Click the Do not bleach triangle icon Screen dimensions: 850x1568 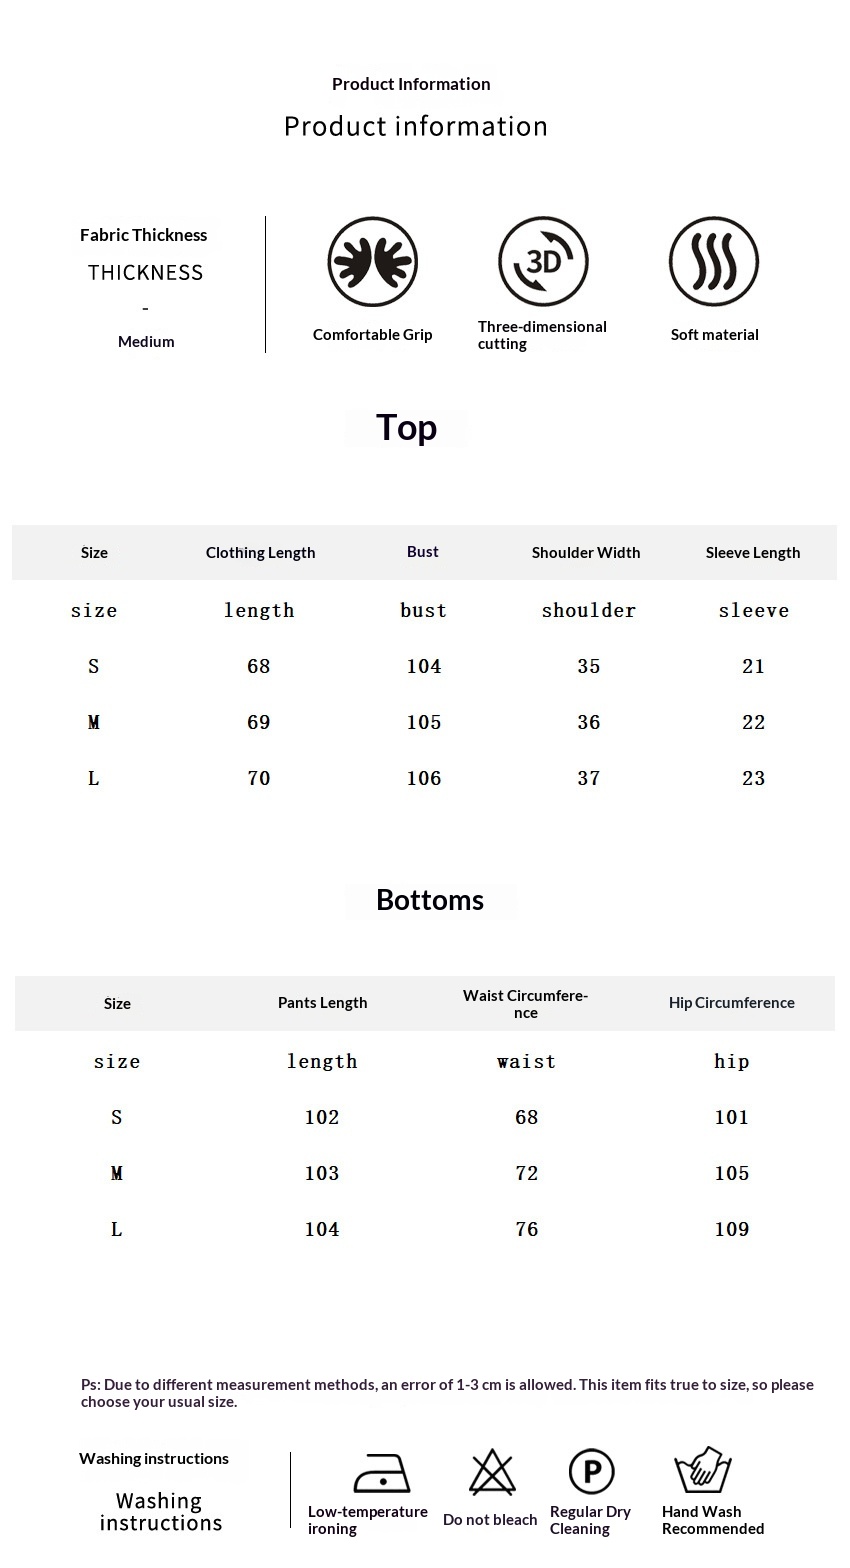point(492,1473)
